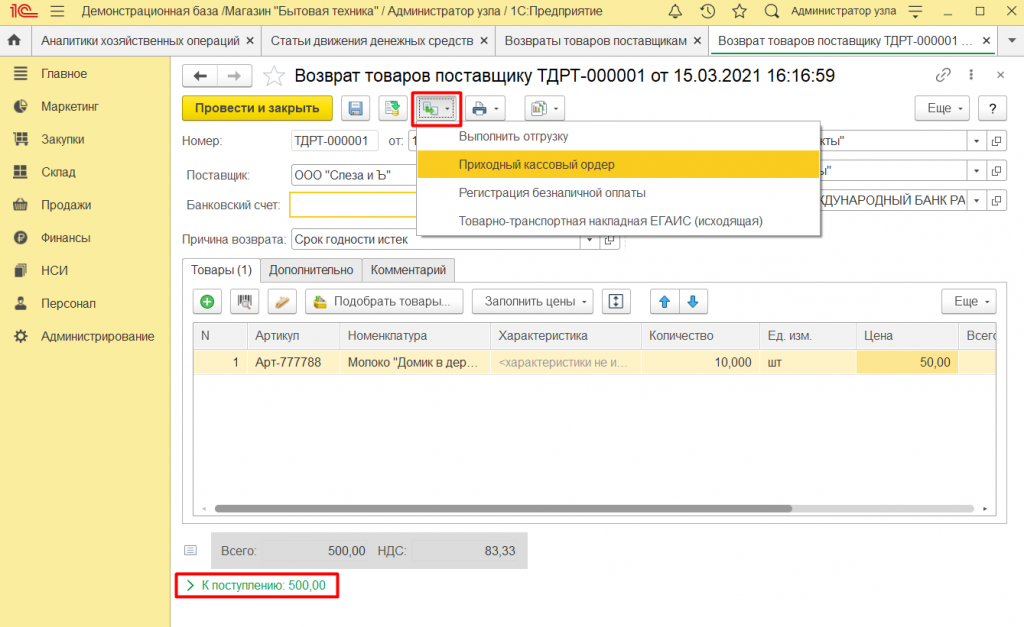Open the history clock icon in title bar
Viewport: 1024px width, 627px height.
tap(707, 12)
